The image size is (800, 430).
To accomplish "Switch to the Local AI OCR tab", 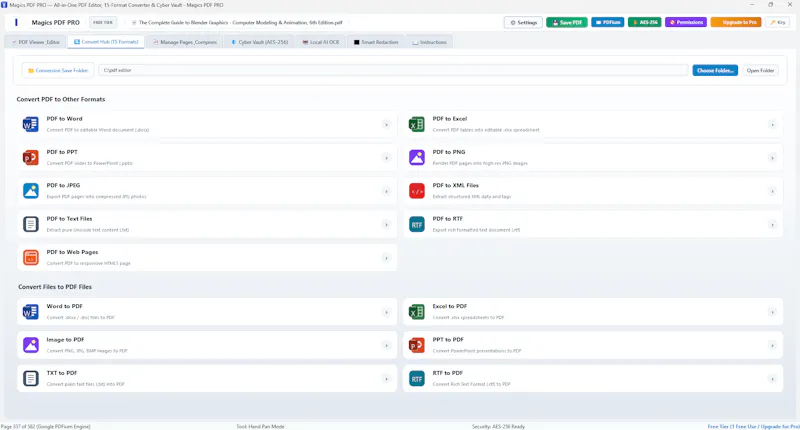I will [321, 42].
